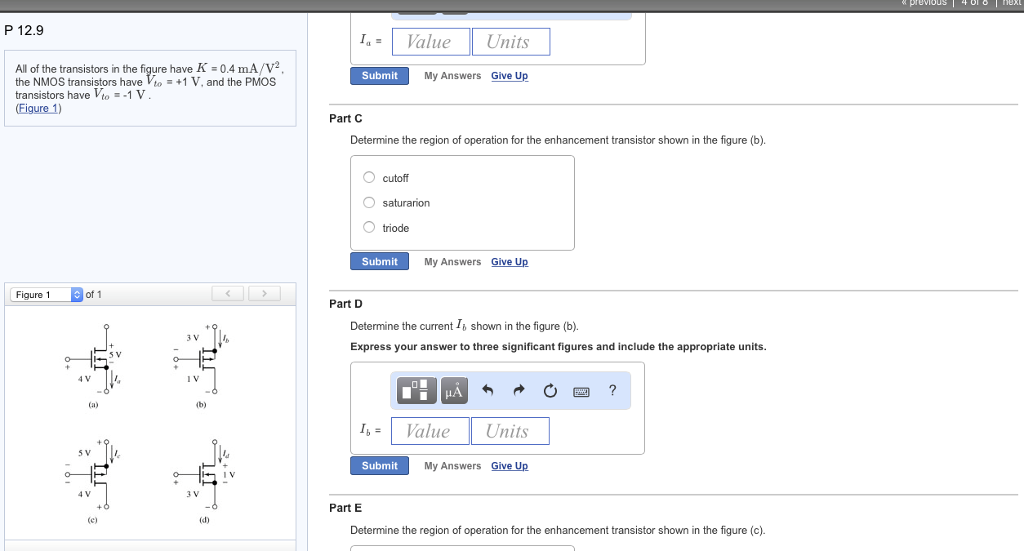This screenshot has height=551, width=1024.
Task: Give up on the Ia question
Action: [x=509, y=76]
